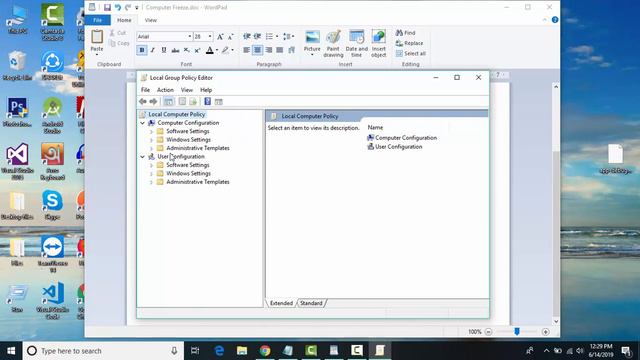The width and height of the screenshot is (640, 360).
Task: Expand Software Settings under Computer Configuration
Action: point(151,131)
